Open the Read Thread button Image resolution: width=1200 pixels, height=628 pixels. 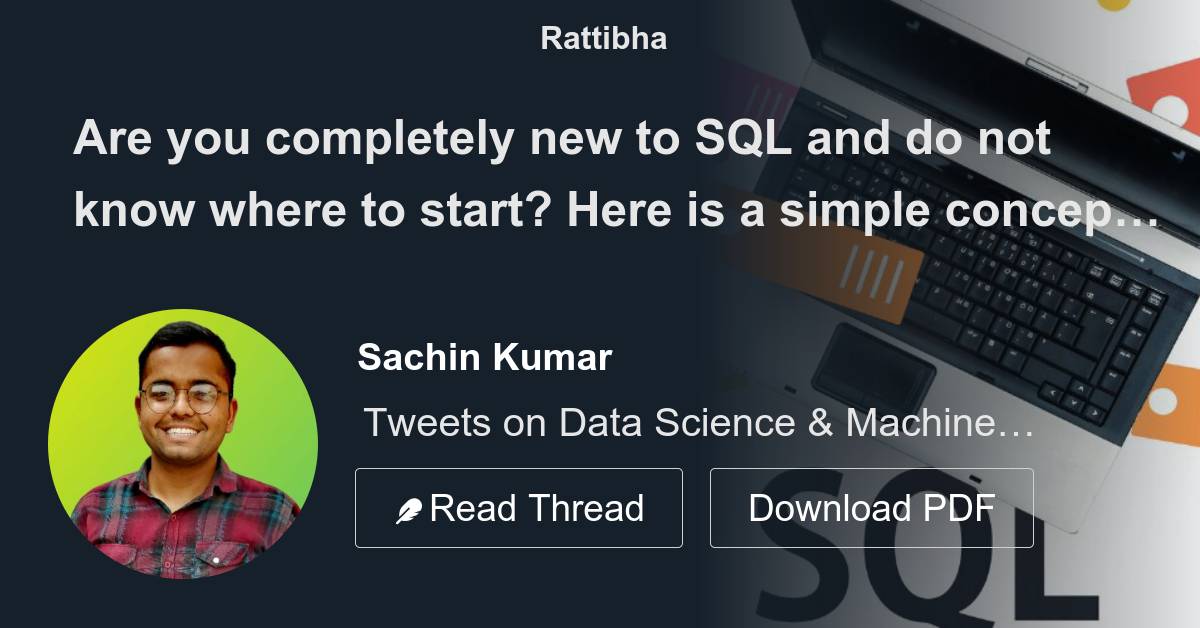[519, 507]
